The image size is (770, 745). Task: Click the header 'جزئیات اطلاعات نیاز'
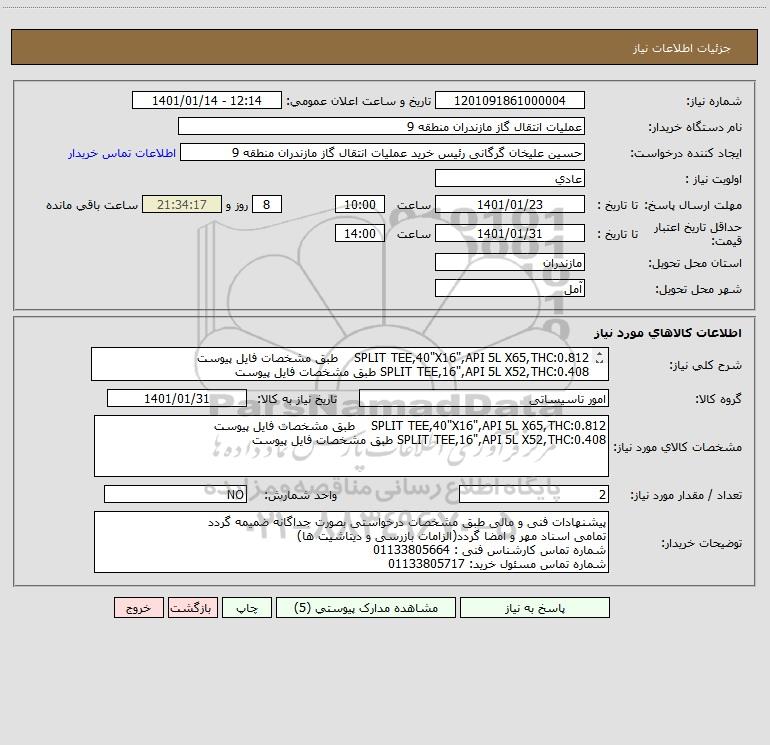click(x=682, y=48)
